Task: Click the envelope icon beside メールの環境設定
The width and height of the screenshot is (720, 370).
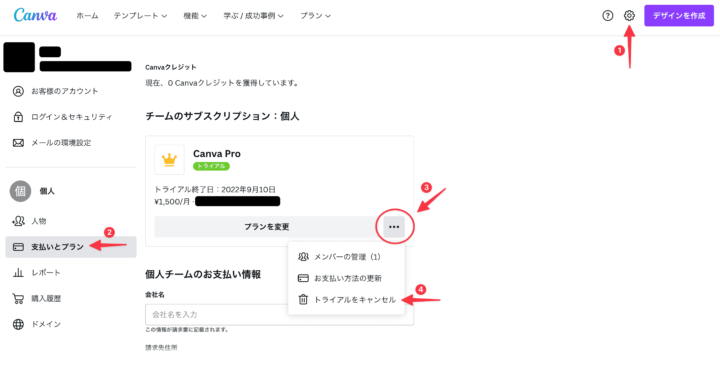Action: tap(18, 143)
